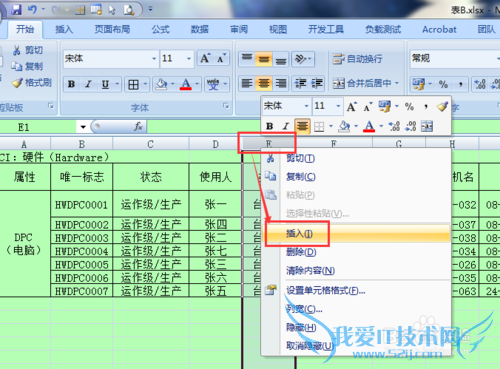Open the Acrobat ribbon tab
This screenshot has width=500, height=369.
click(x=439, y=30)
